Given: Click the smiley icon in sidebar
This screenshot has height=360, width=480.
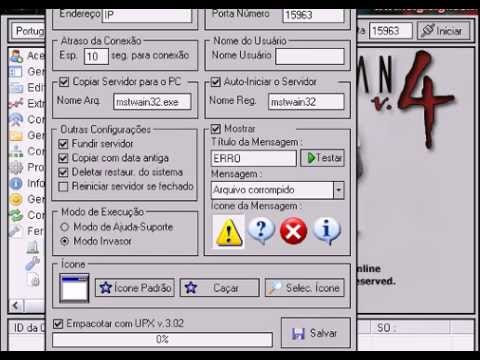Looking at the screenshot, I should [16, 199].
